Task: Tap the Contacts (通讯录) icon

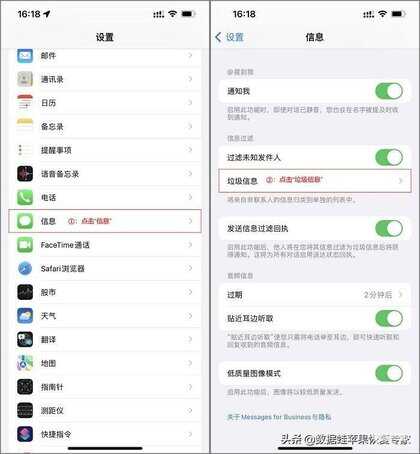Action: click(x=25, y=79)
